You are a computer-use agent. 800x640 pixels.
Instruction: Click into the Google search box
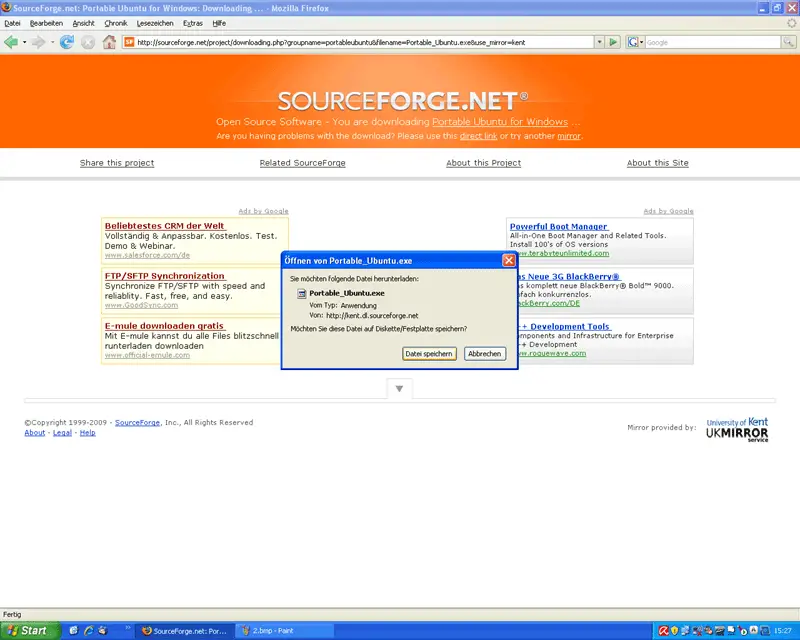pyautogui.click(x=713, y=42)
